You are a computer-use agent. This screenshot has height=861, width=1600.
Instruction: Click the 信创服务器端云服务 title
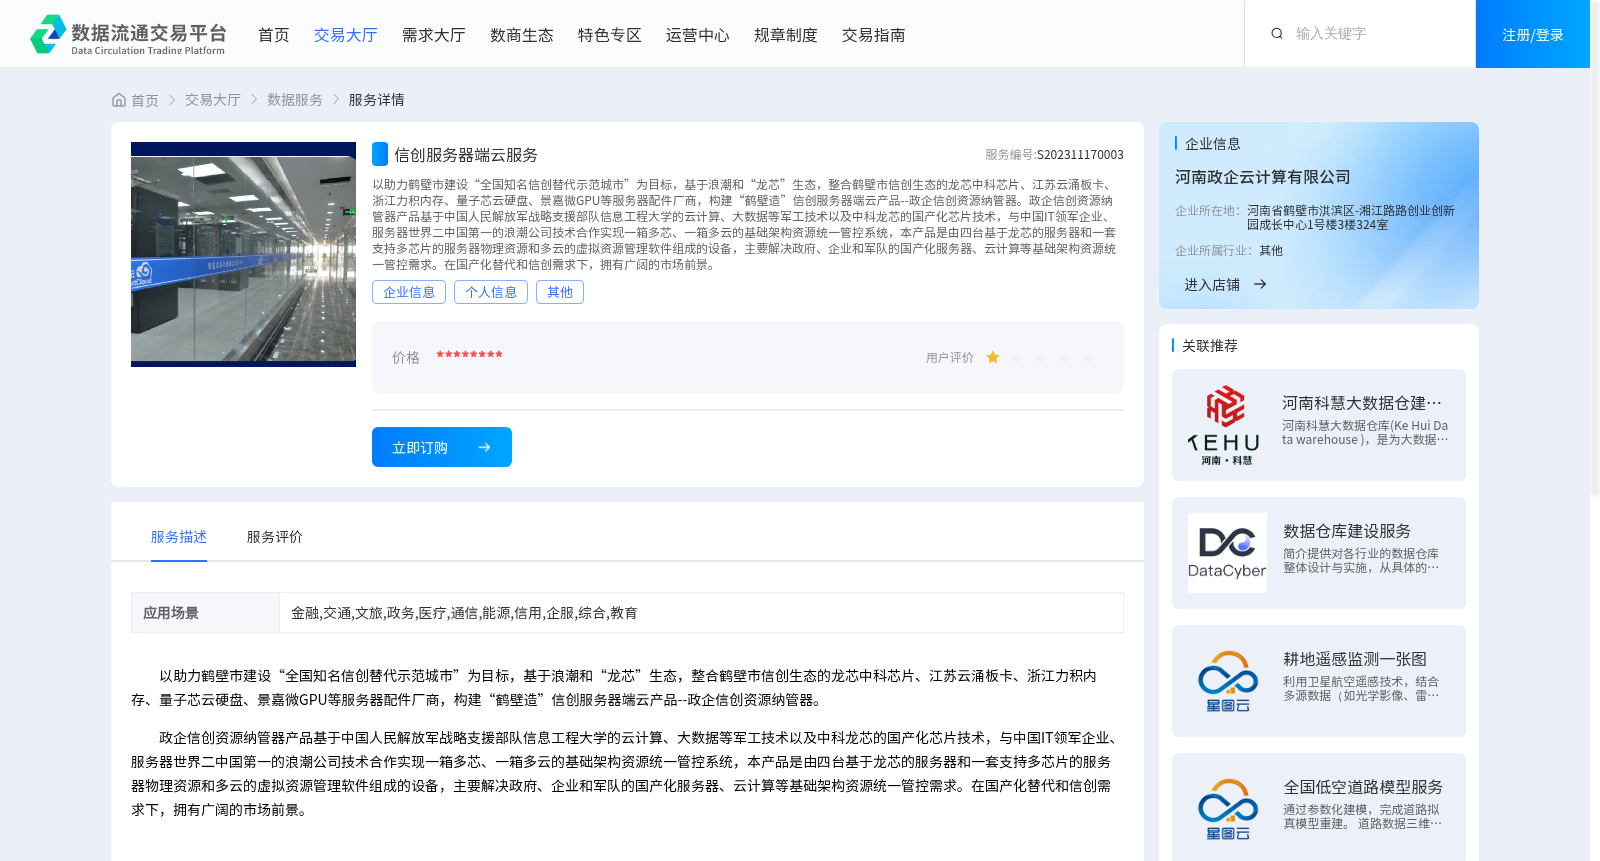466,155
